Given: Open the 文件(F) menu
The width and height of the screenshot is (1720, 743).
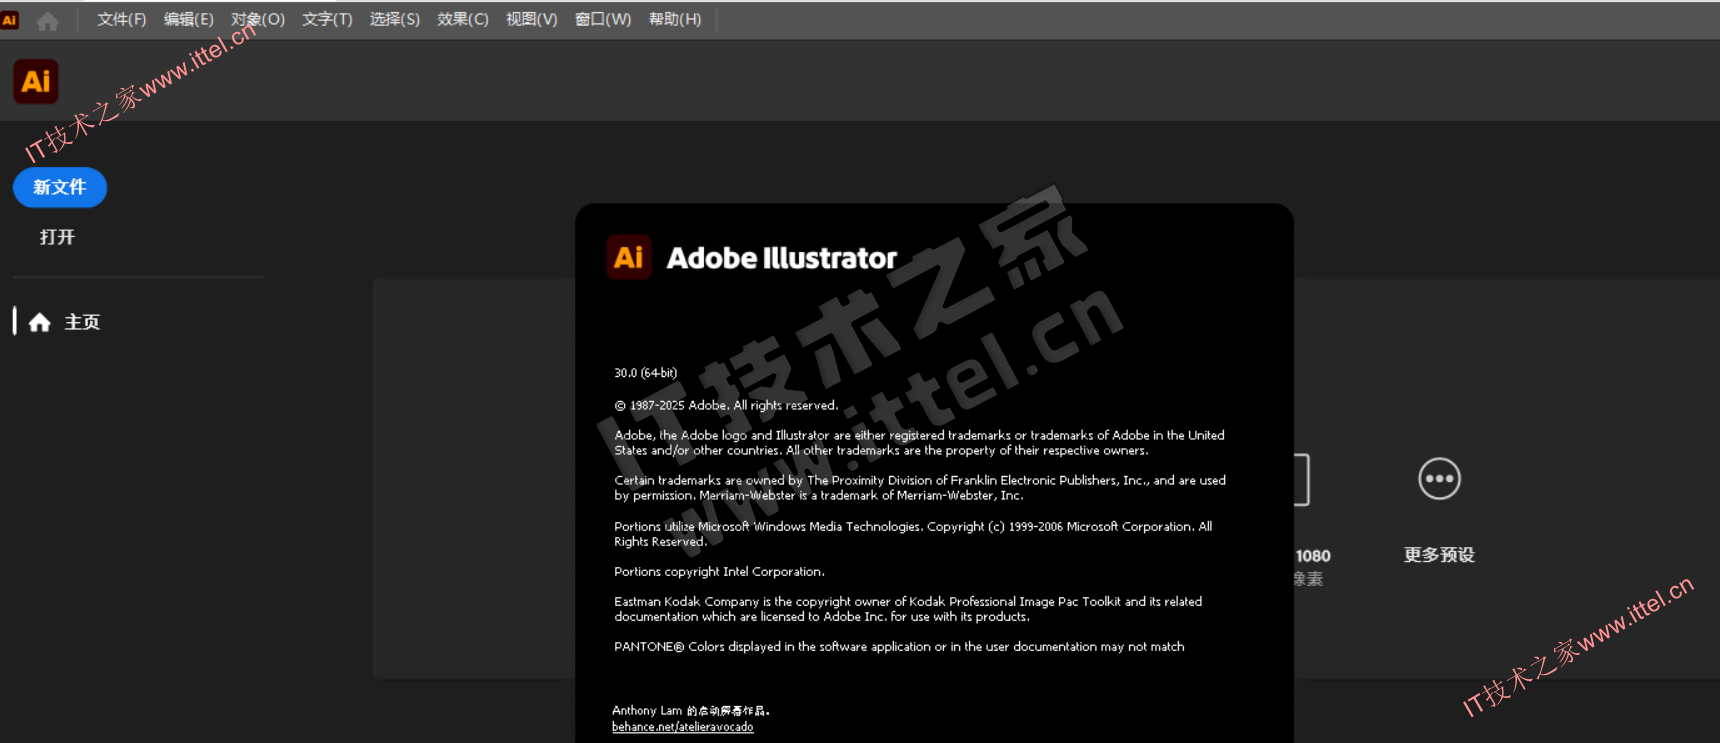Looking at the screenshot, I should pos(121,20).
